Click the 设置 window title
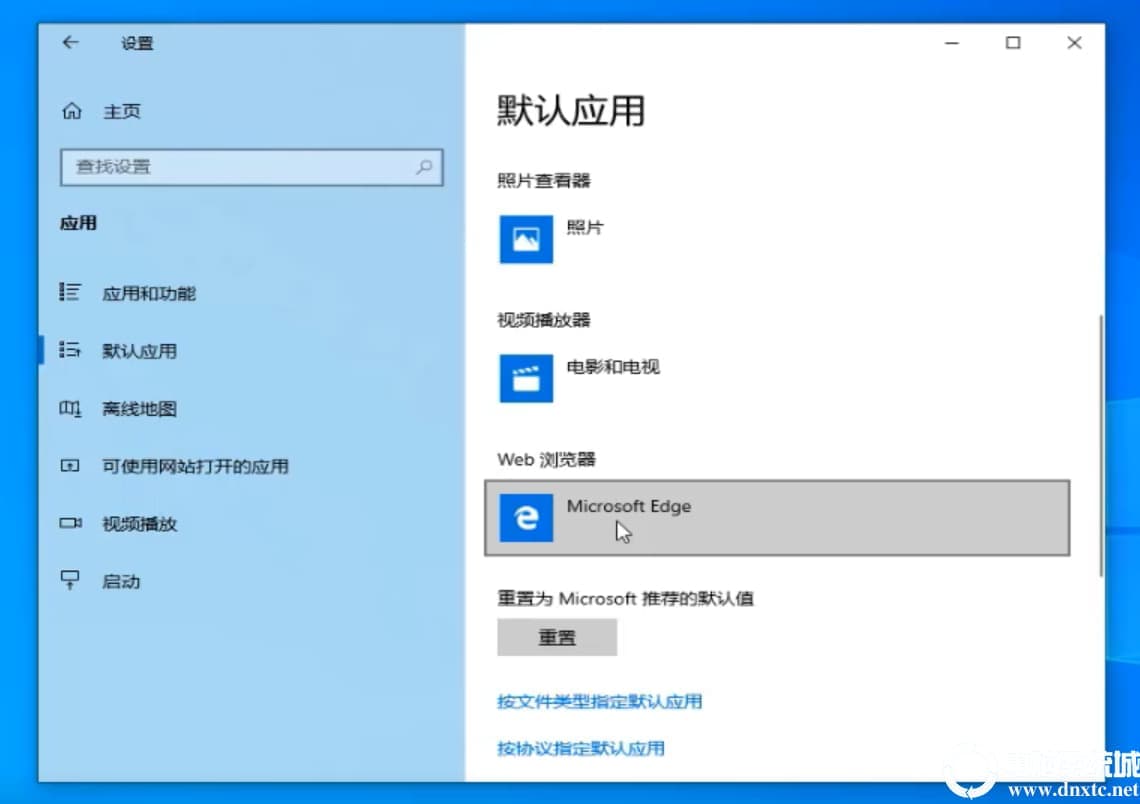Screen dimensions: 1140x804 137,44
